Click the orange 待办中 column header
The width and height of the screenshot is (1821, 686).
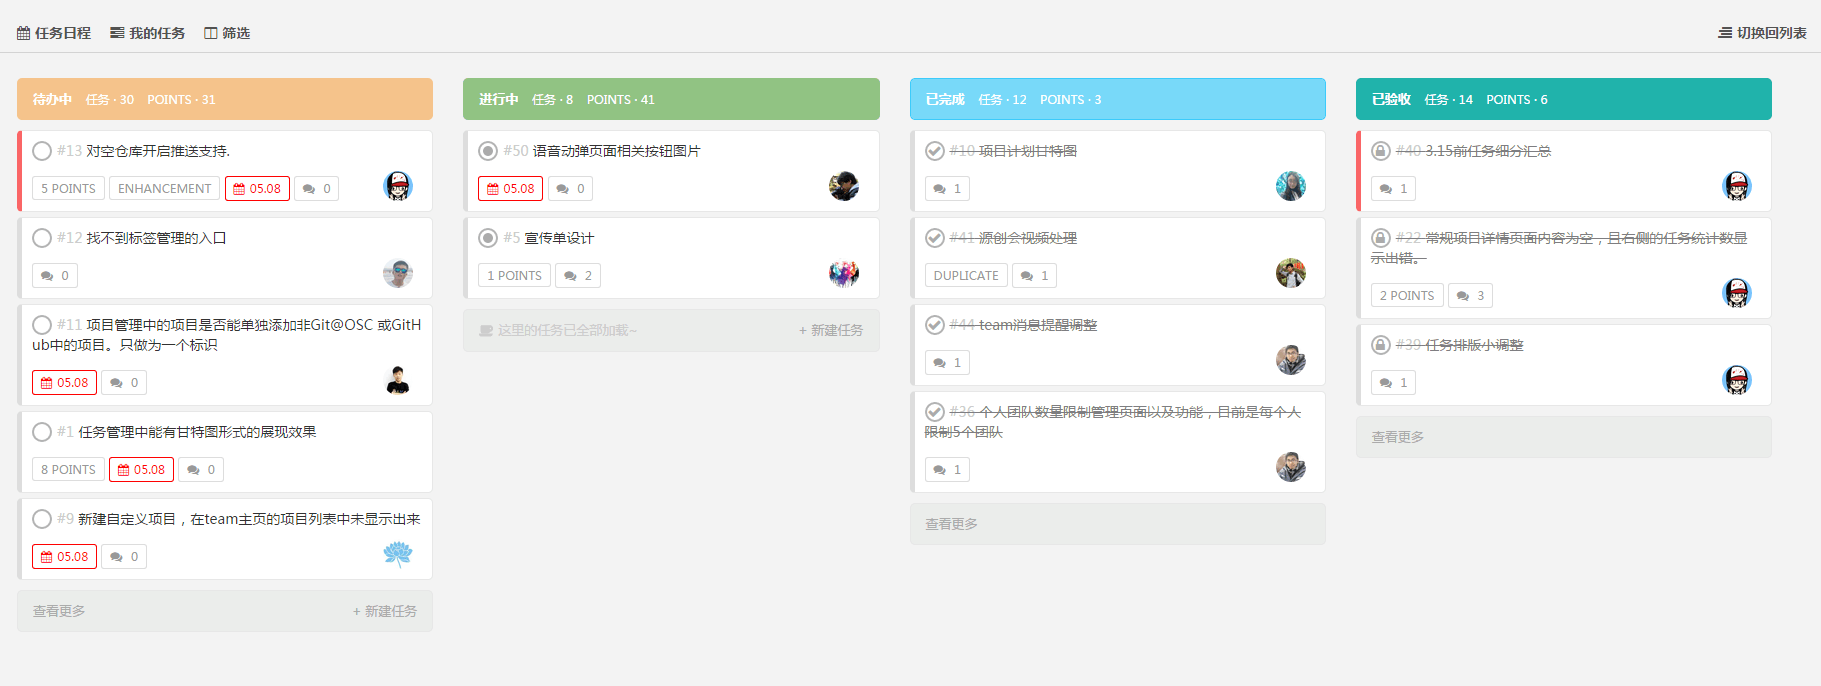225,99
